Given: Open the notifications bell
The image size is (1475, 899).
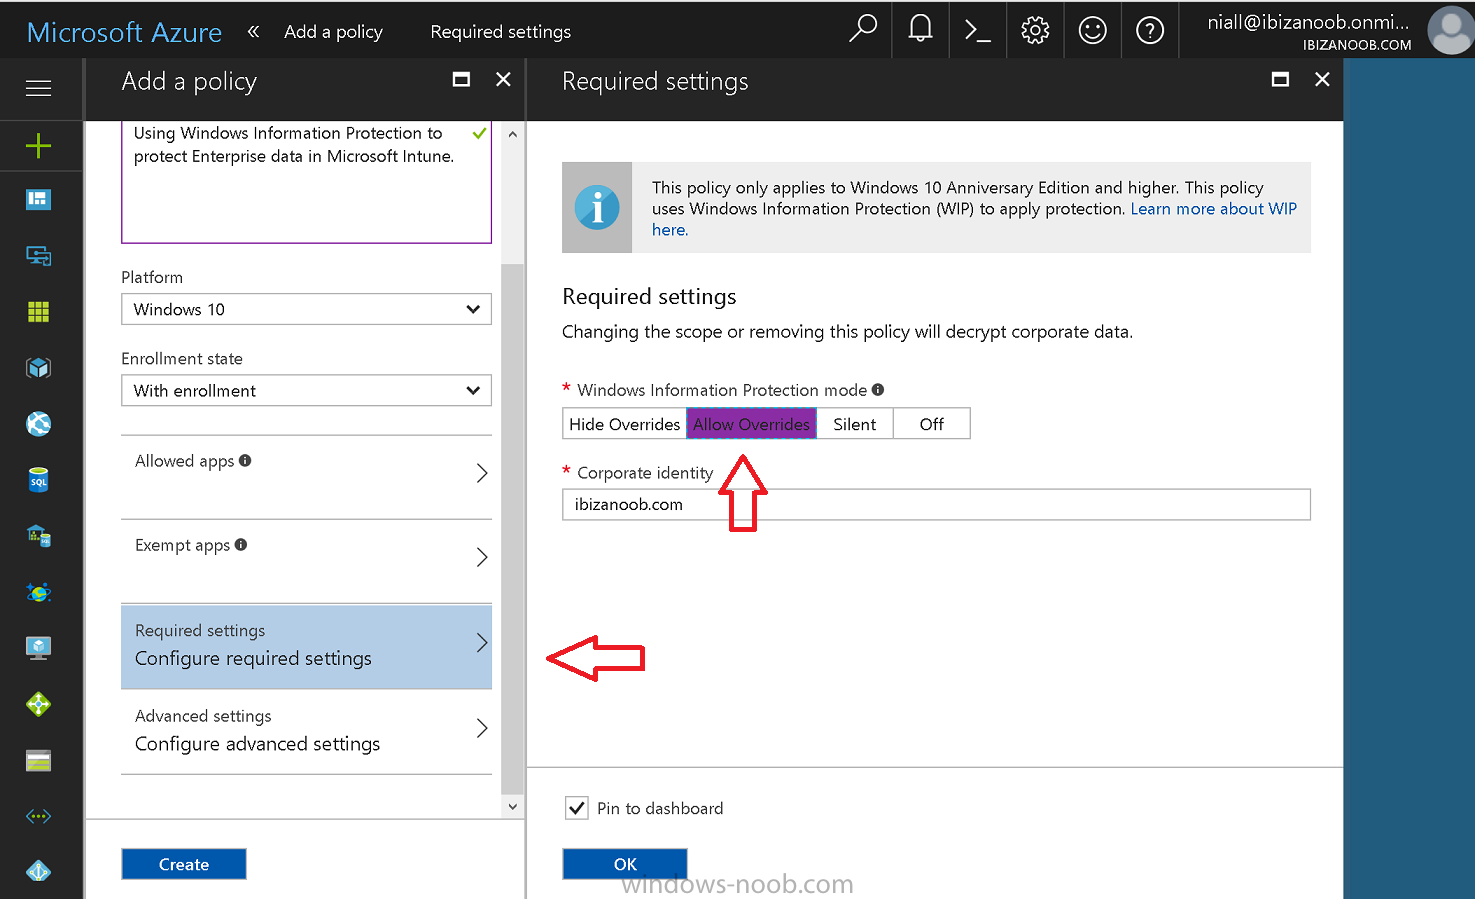Looking at the screenshot, I should [920, 29].
